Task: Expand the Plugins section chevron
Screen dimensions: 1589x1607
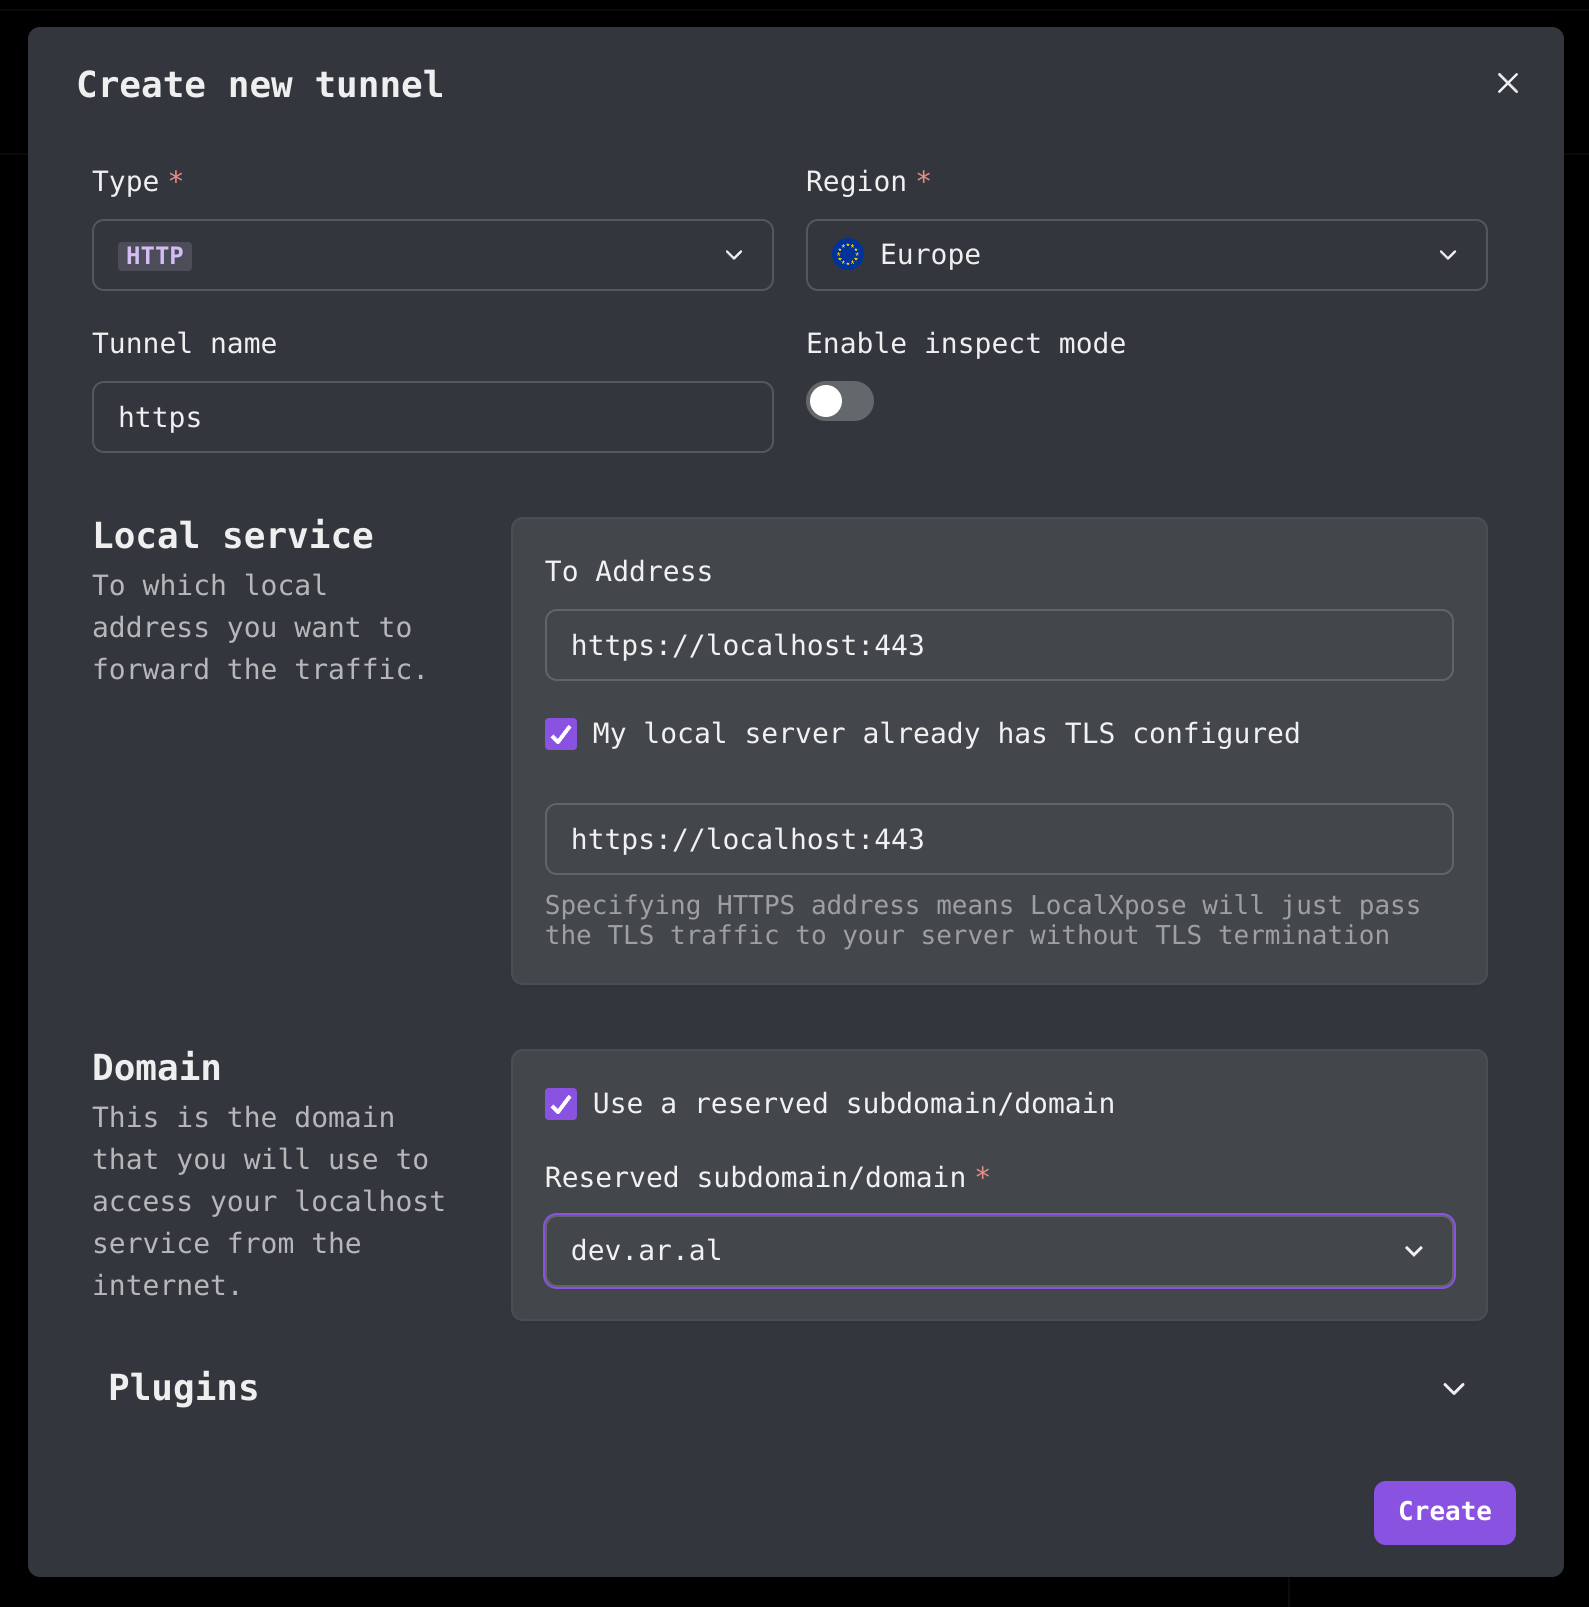Action: coord(1453,1389)
